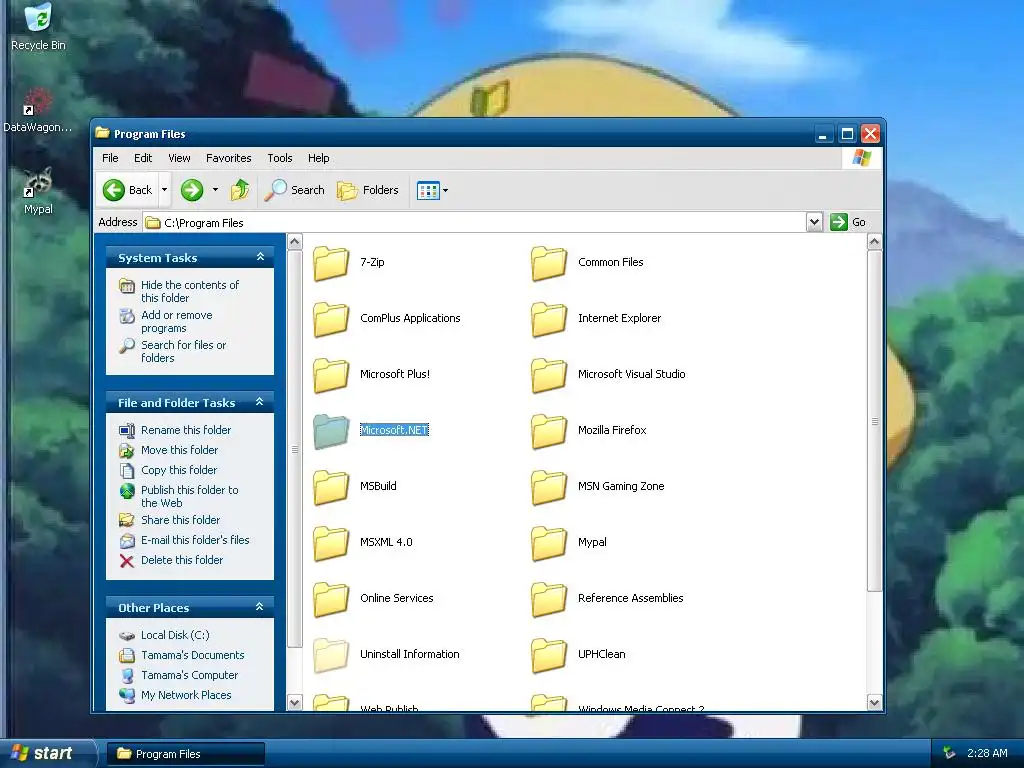Open the Forward history dropdown arrow

point(216,190)
